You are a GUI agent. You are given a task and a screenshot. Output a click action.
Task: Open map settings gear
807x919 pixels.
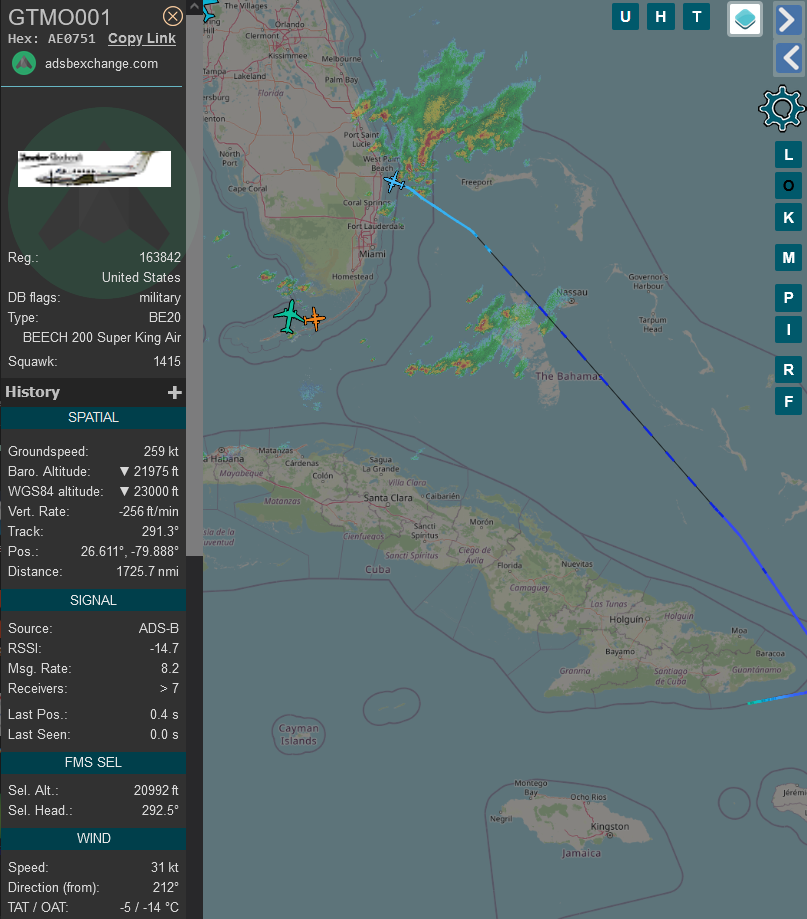click(782, 108)
